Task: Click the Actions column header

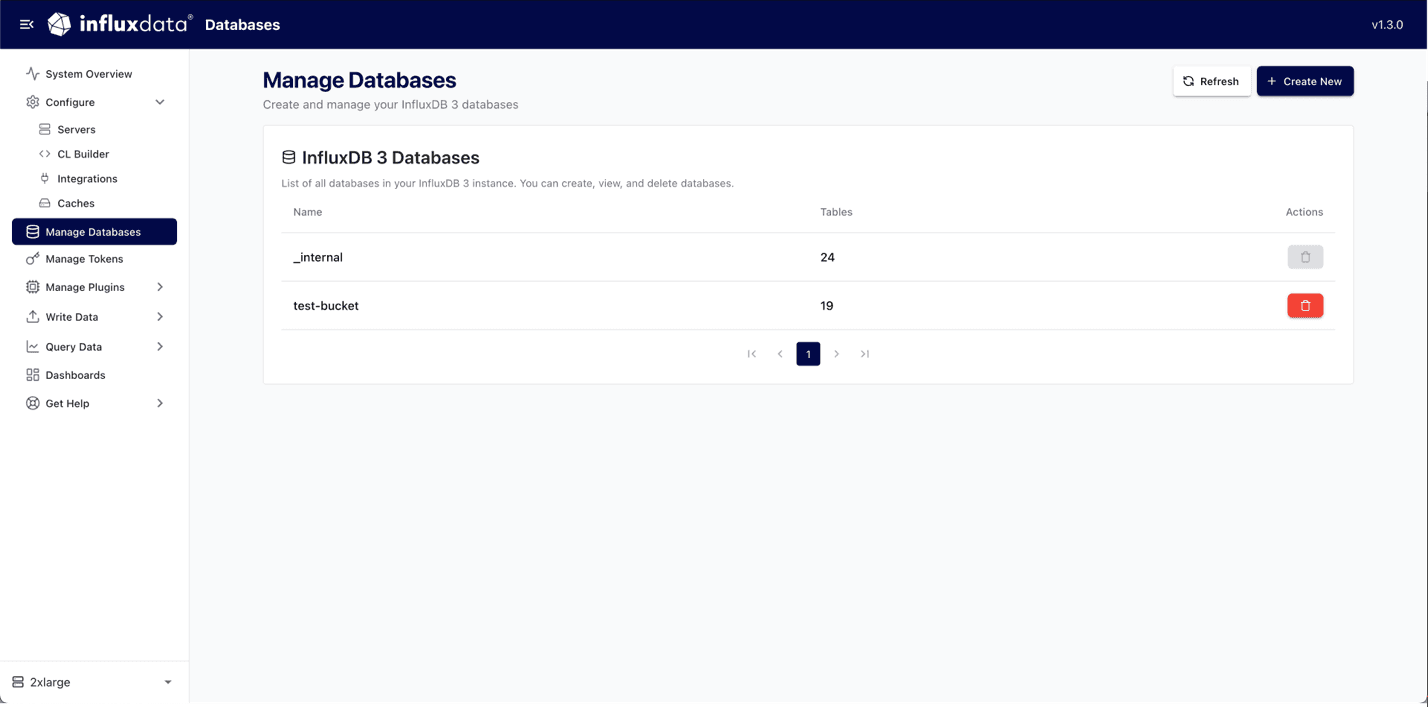Action: (1304, 212)
